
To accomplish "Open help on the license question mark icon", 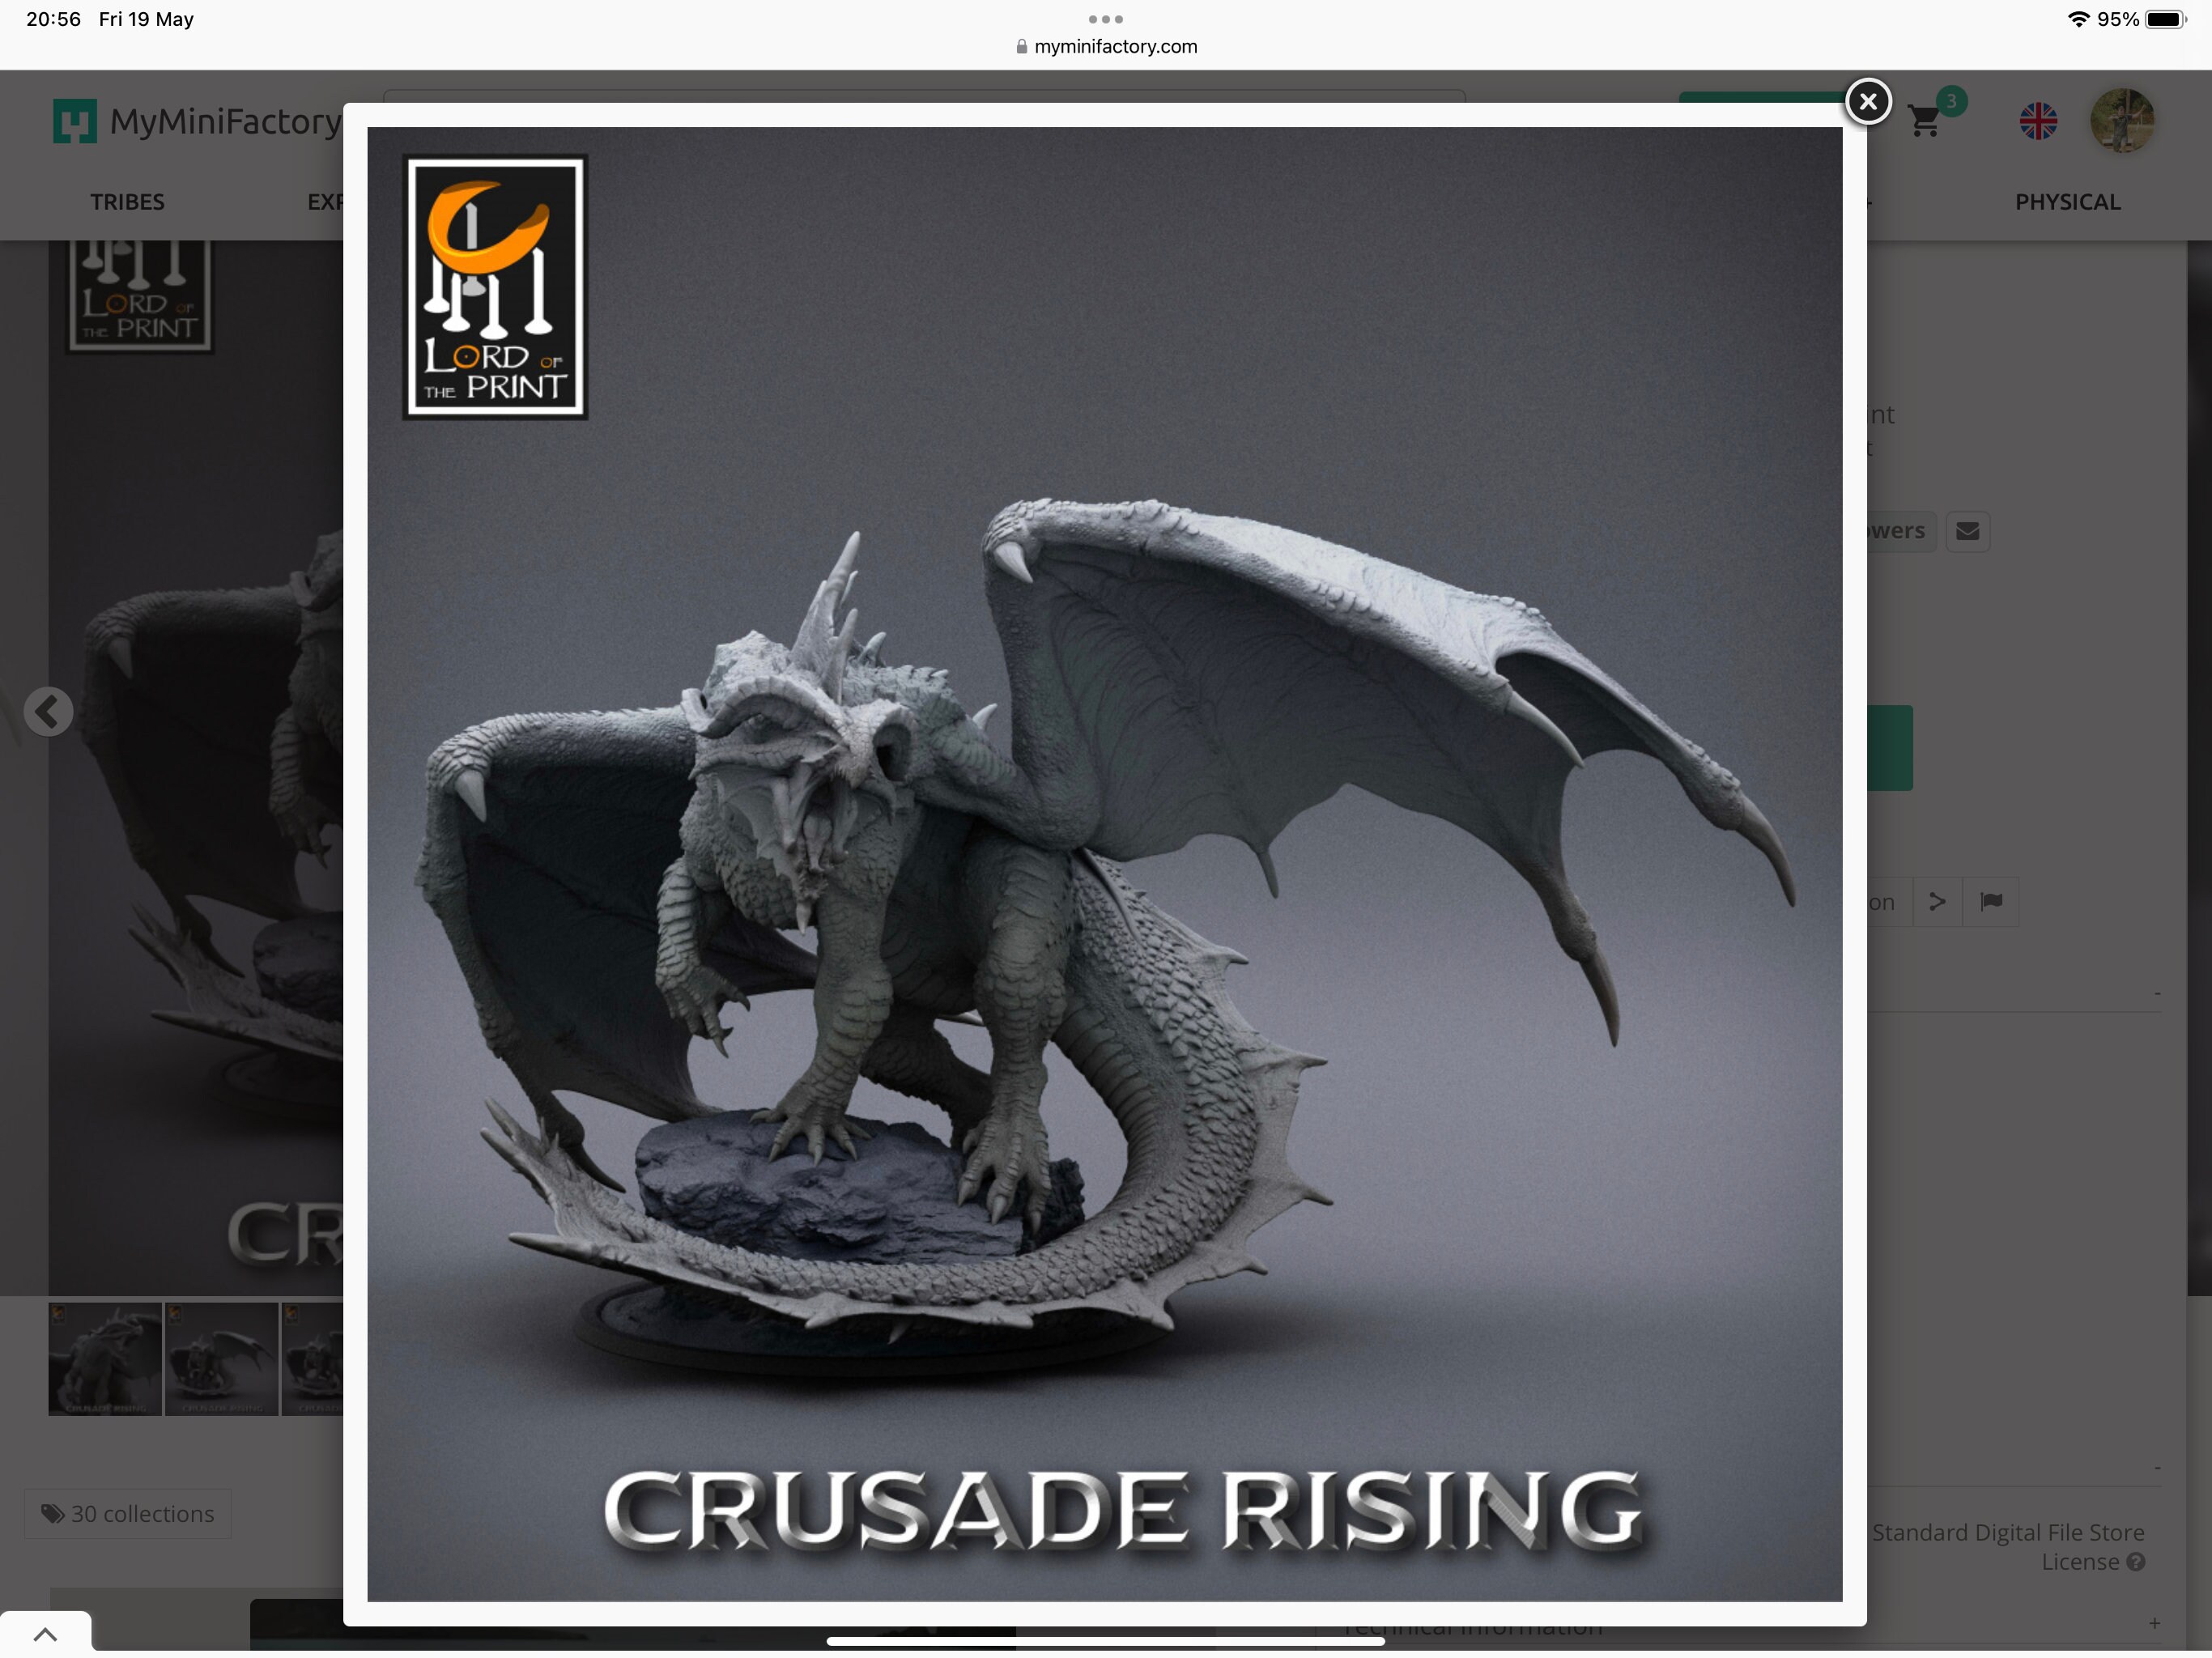I will (x=2136, y=1562).
